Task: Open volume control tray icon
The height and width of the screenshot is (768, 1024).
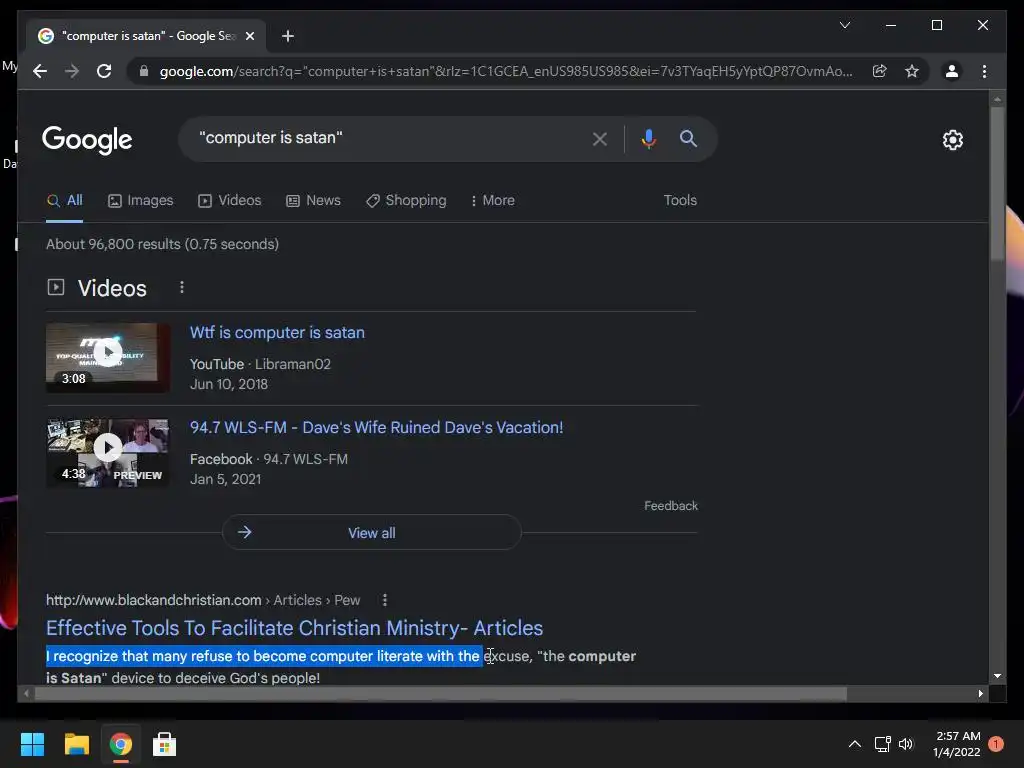Action: click(906, 744)
